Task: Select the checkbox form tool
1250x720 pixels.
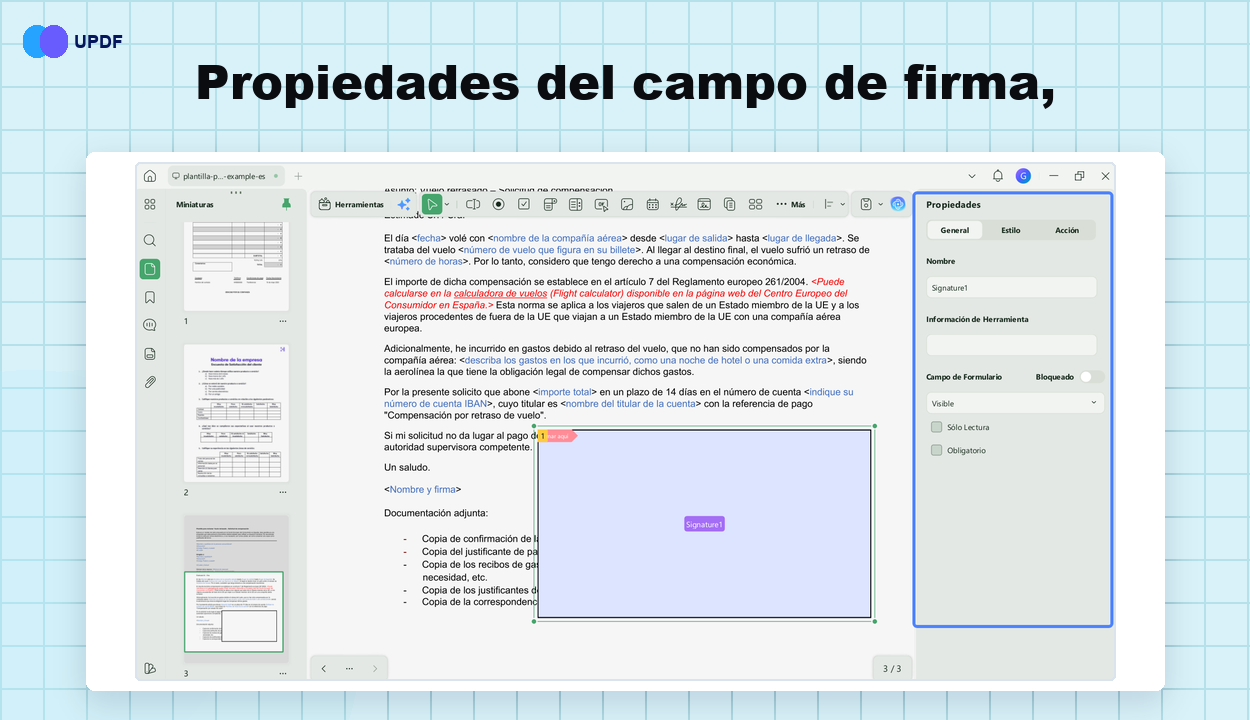Action: [524, 204]
